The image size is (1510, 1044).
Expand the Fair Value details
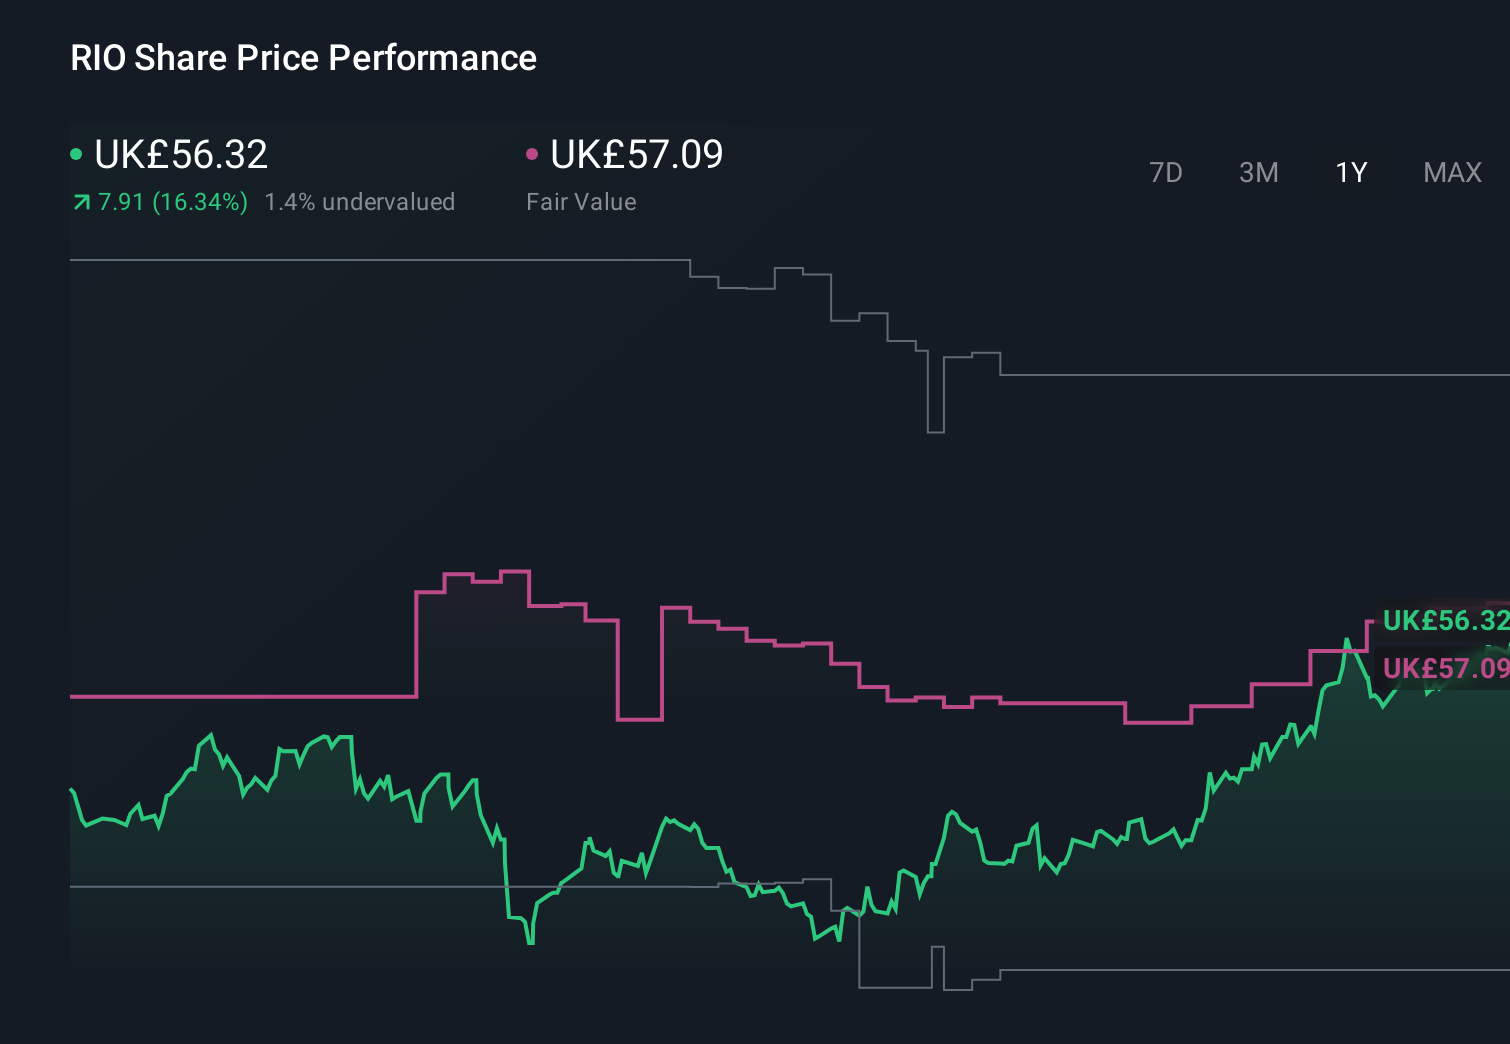581,201
